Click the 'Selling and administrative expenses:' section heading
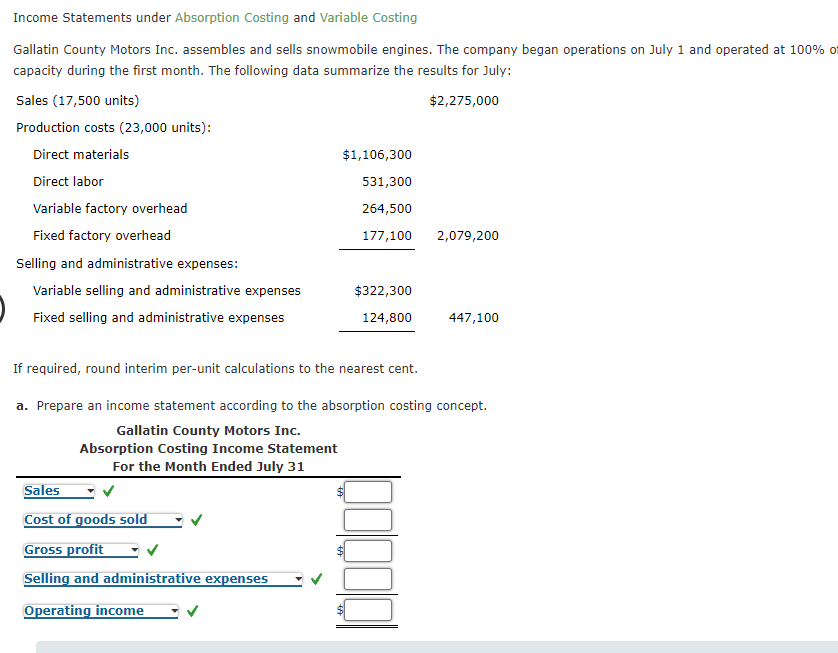Image resolution: width=838 pixels, height=653 pixels. click(127, 263)
